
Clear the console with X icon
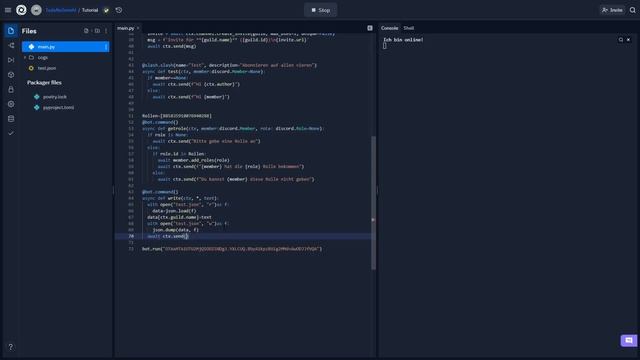click(629, 40)
